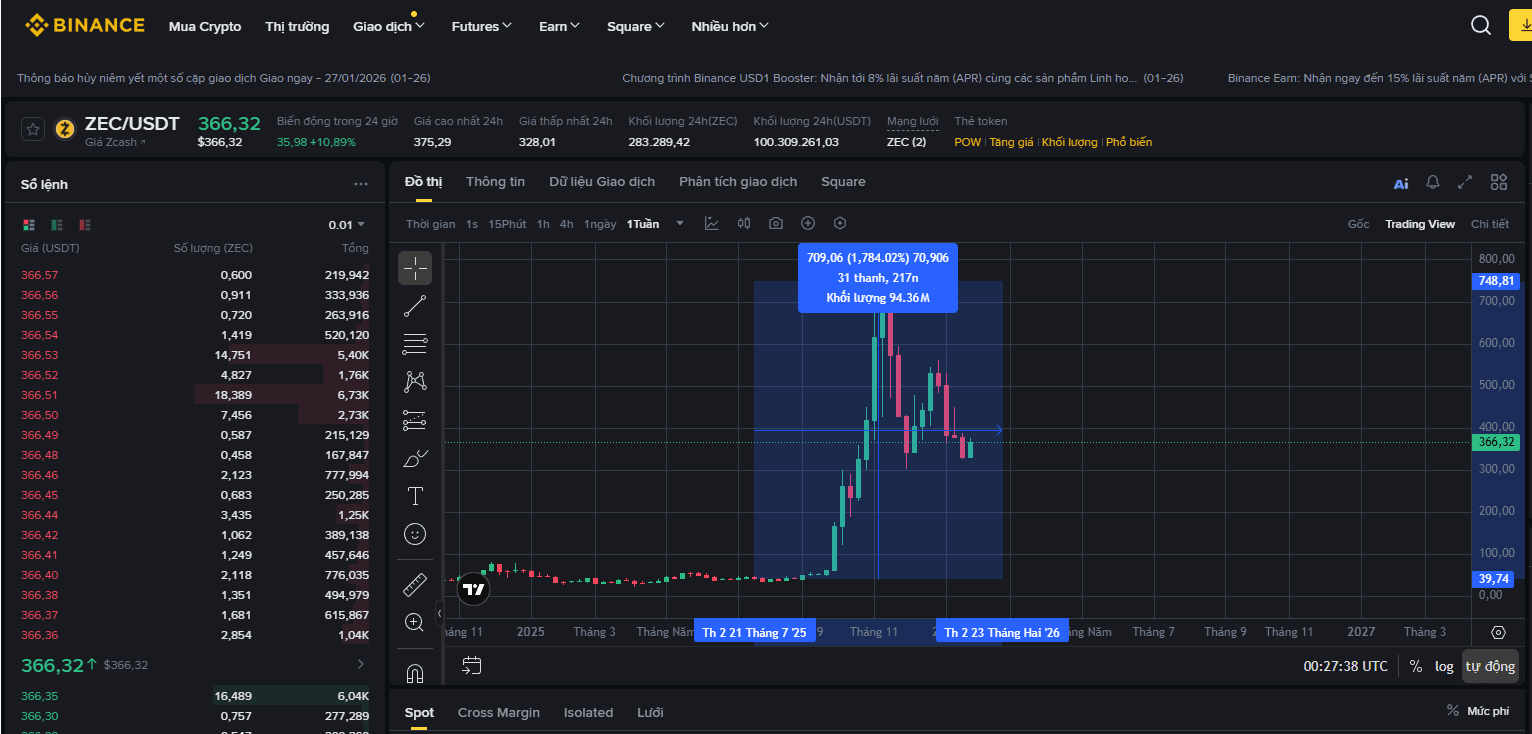The width and height of the screenshot is (1532, 734).
Task: Open timezone setting 00:27:38 UTC
Action: [1346, 666]
